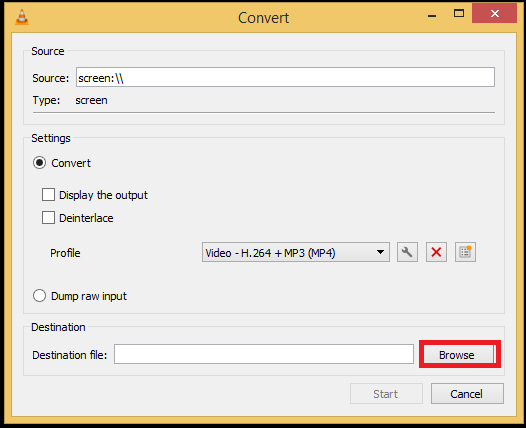
Task: Tick the Deinterlace checkbox
Action: [48, 218]
